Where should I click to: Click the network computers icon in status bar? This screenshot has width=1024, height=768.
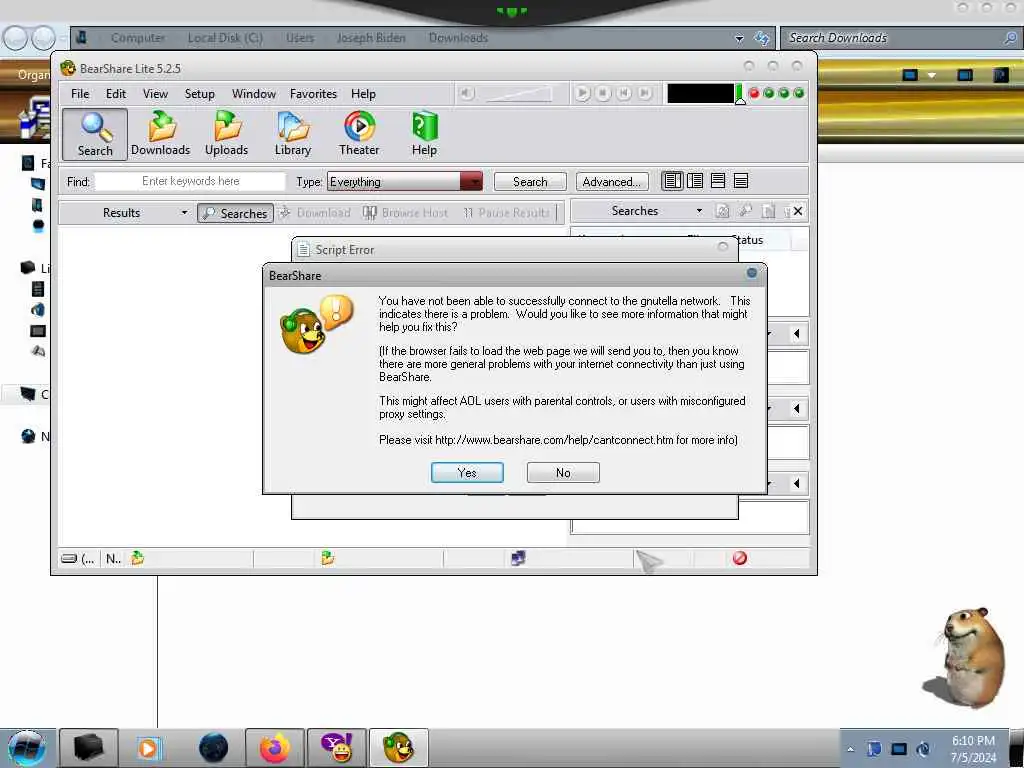pos(518,558)
